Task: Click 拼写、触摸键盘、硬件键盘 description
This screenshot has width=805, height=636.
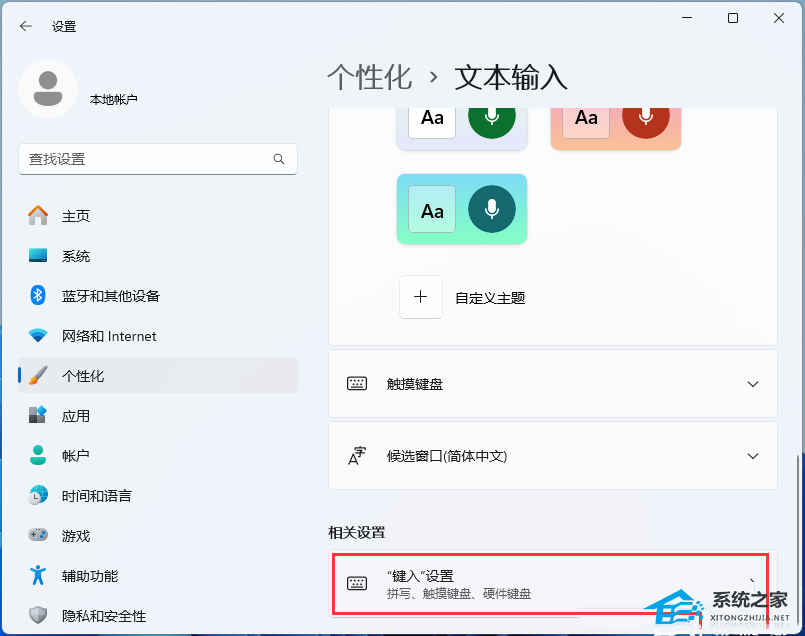Action: click(459, 594)
